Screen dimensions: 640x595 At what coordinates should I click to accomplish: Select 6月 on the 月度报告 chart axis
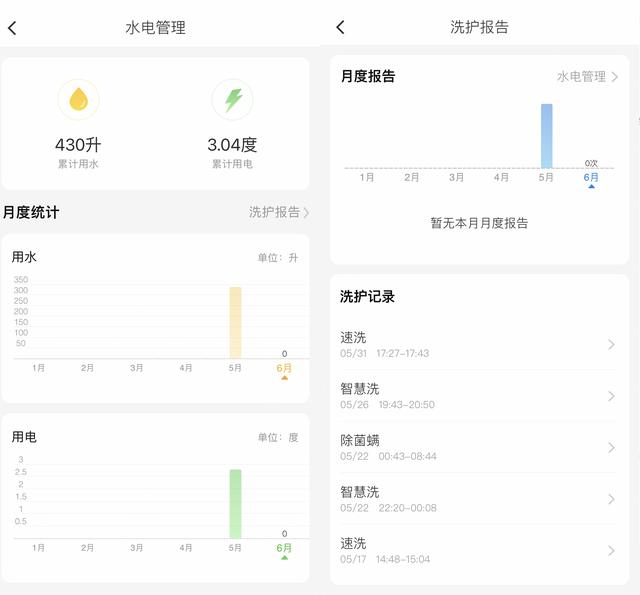click(591, 178)
